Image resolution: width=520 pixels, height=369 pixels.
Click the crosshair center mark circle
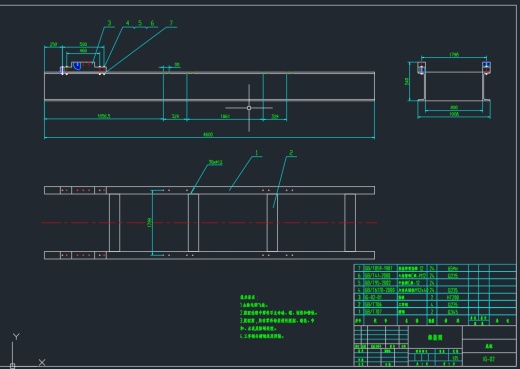249,108
